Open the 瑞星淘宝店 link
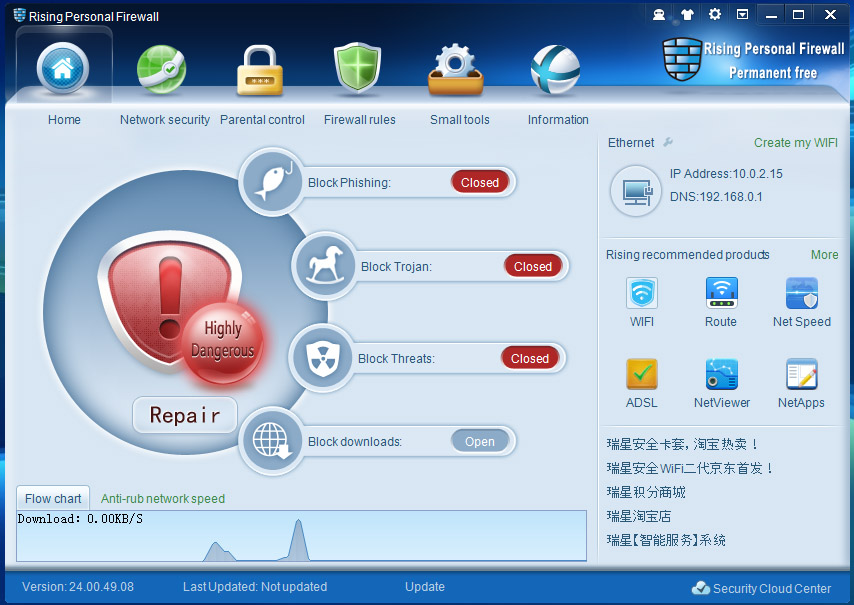Screen dimensions: 854x605 [639, 516]
